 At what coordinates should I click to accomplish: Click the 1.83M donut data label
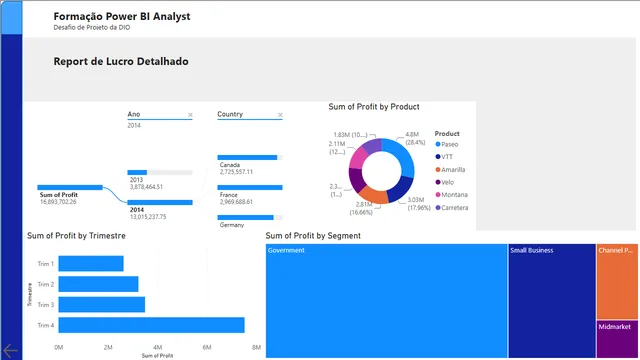coord(350,135)
